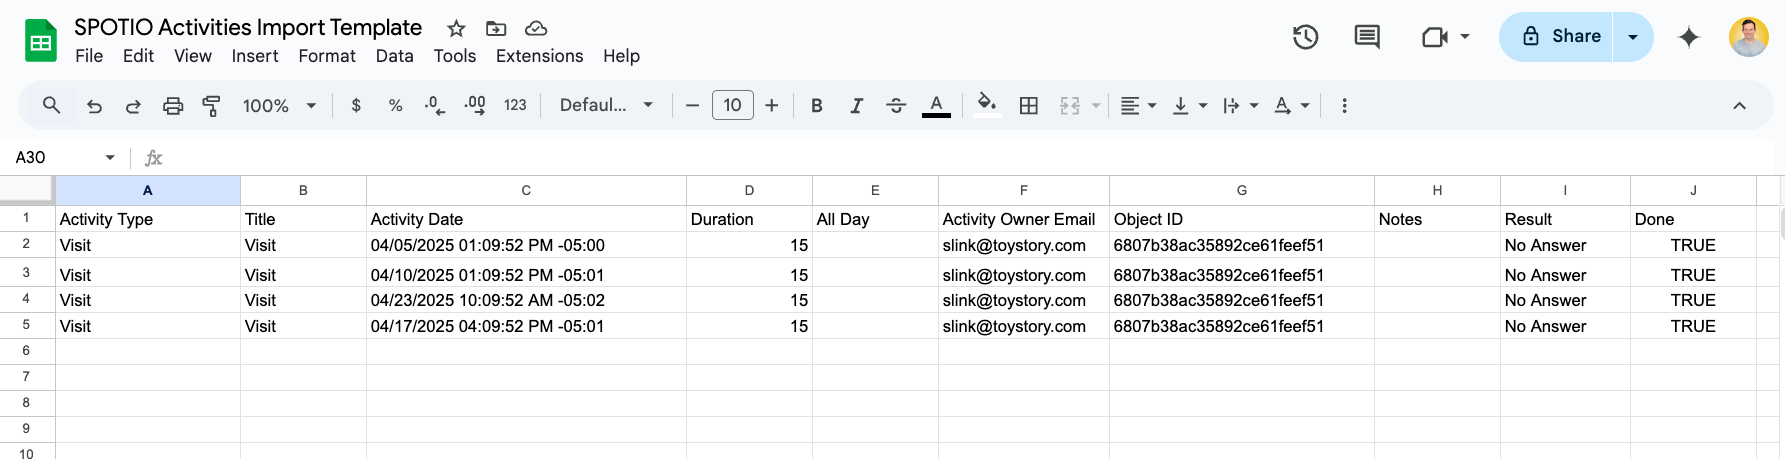Open the Format menu
The width and height of the screenshot is (1785, 459).
click(x=327, y=56)
